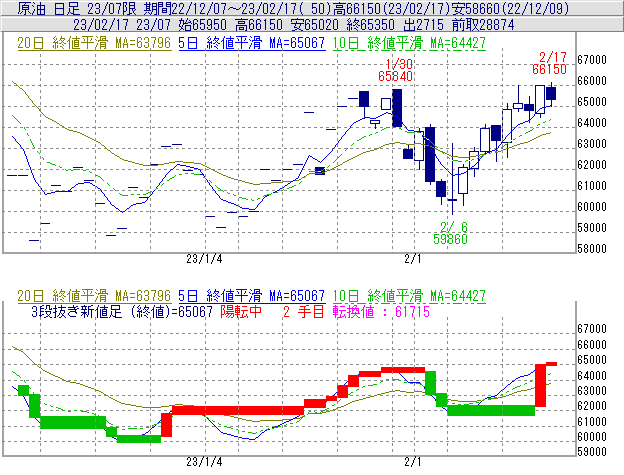
Task: Click the 原油 日足 23/07限 chart title bar
Action: [312, 8]
